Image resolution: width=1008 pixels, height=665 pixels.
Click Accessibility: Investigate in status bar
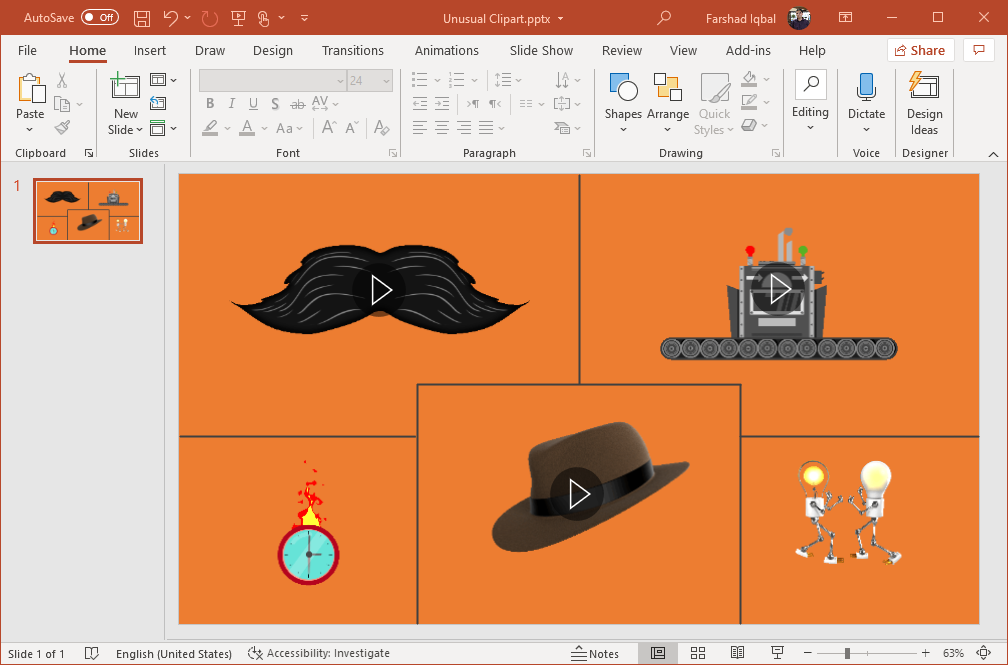(319, 653)
